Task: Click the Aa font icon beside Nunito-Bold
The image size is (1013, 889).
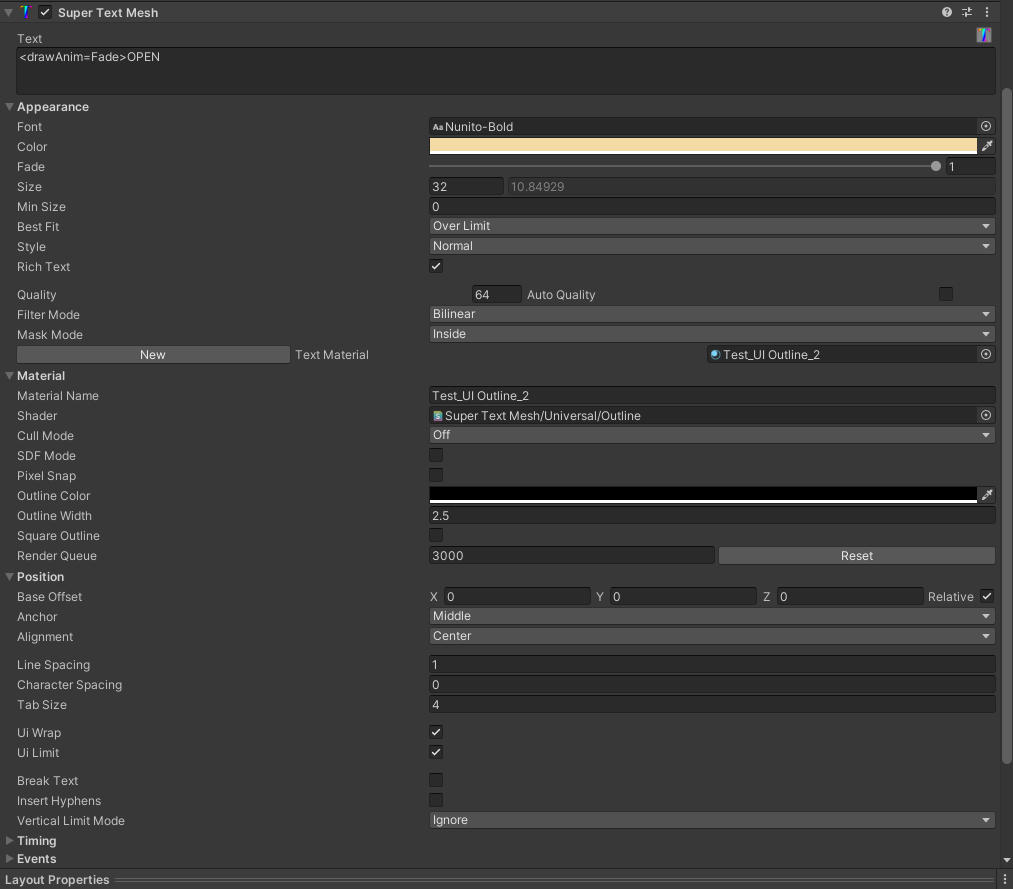Action: coord(437,127)
